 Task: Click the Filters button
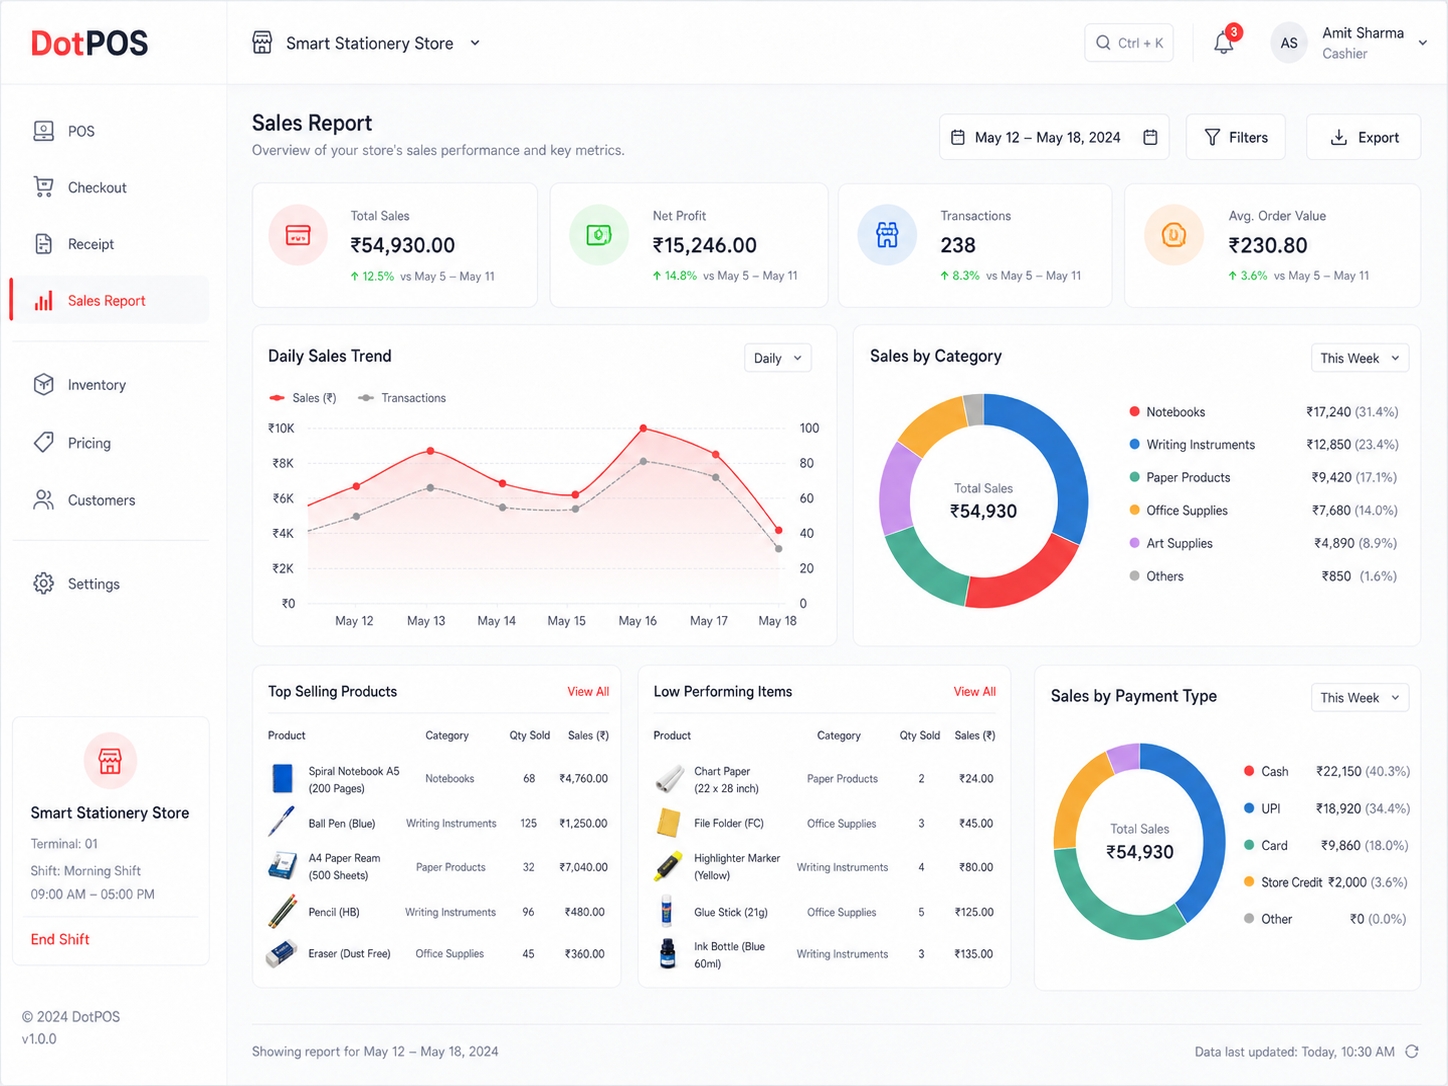pos(1236,137)
